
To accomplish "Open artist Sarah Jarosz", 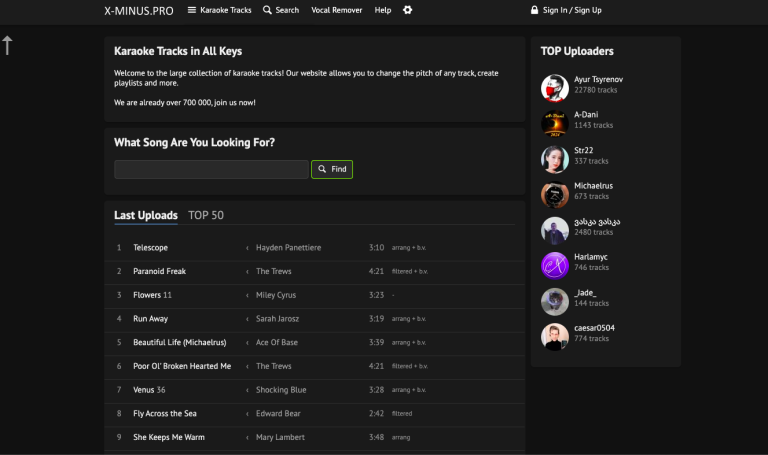I will pyautogui.click(x=277, y=318).
